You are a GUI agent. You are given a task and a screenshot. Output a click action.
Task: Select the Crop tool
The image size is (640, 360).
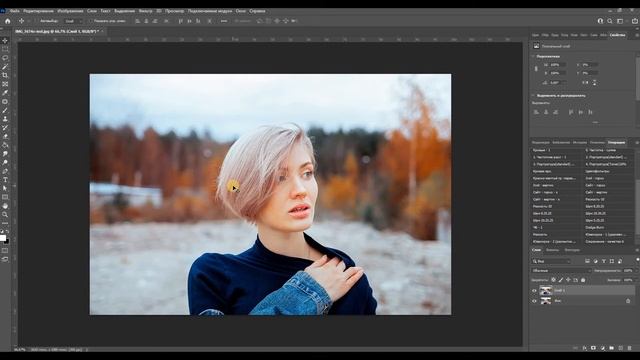click(x=5, y=75)
